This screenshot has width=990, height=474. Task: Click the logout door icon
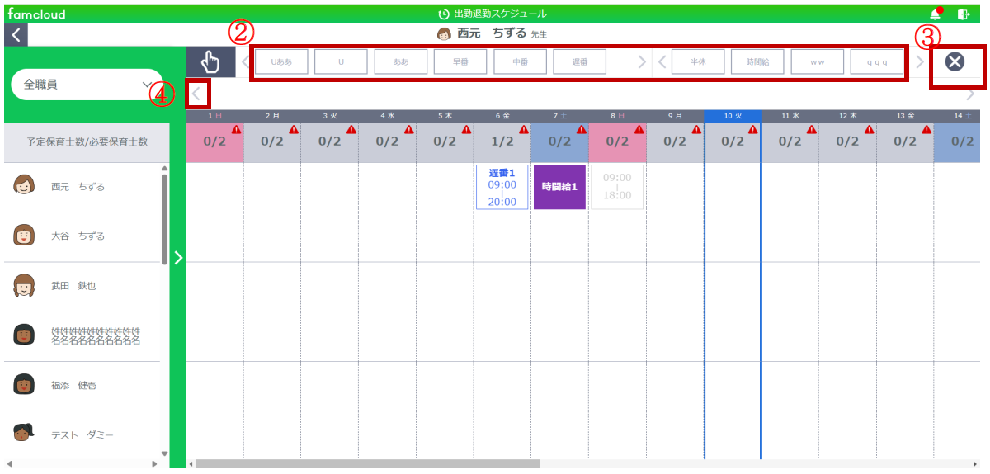[x=963, y=14]
